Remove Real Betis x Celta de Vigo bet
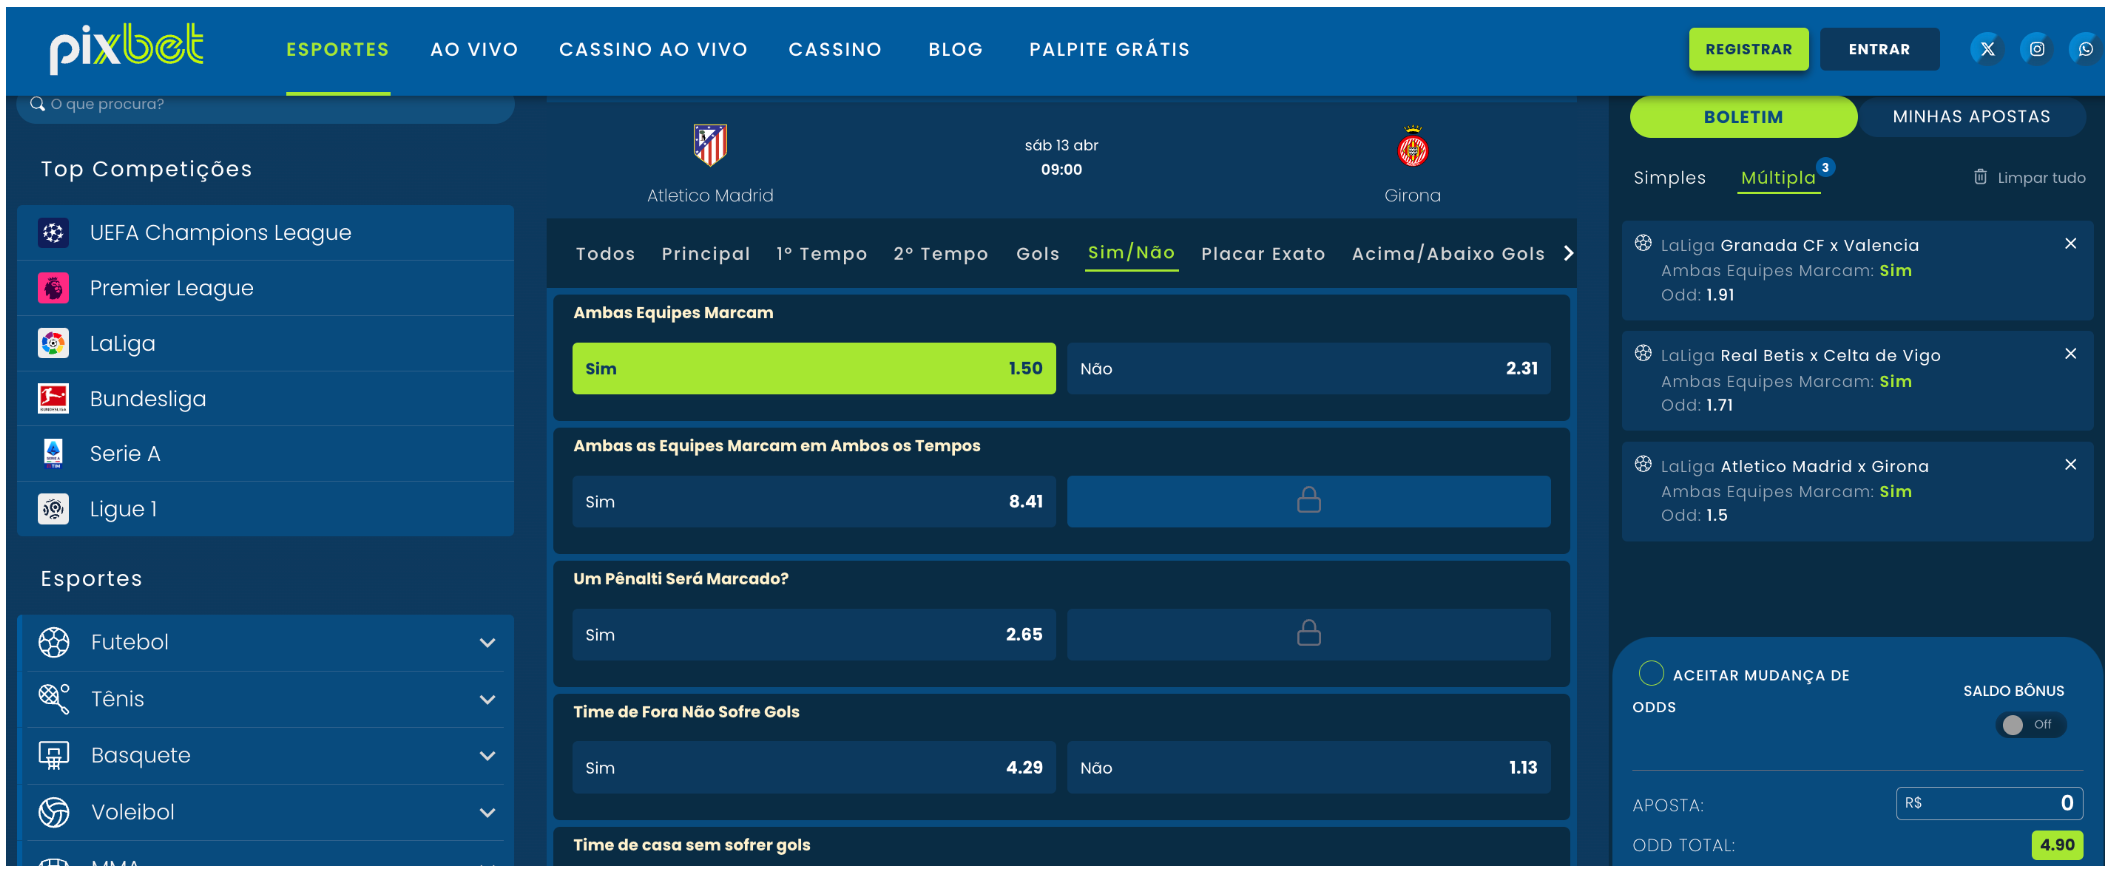 pyautogui.click(x=2071, y=354)
